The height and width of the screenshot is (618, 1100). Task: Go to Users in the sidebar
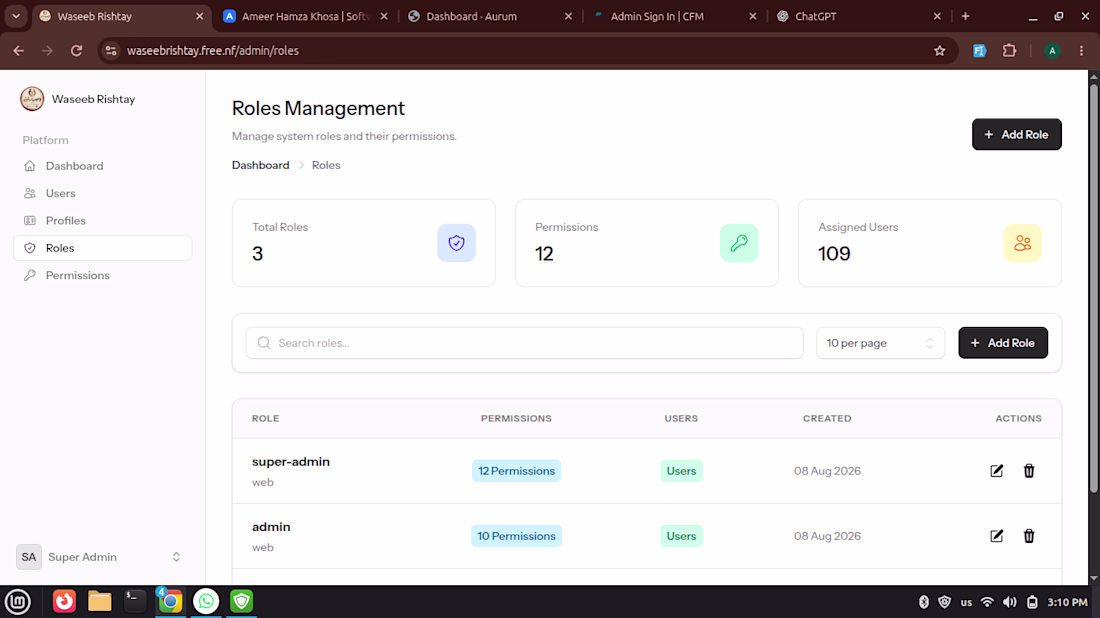pos(102,194)
